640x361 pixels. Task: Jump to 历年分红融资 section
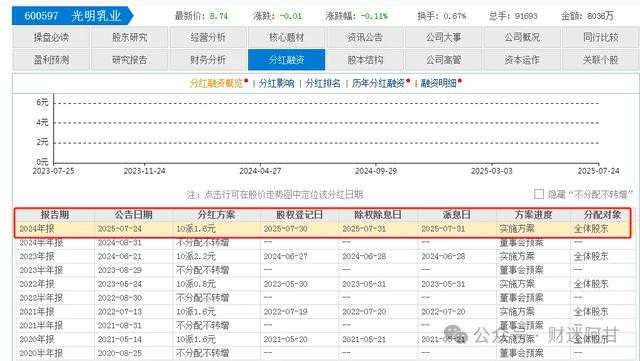point(378,83)
